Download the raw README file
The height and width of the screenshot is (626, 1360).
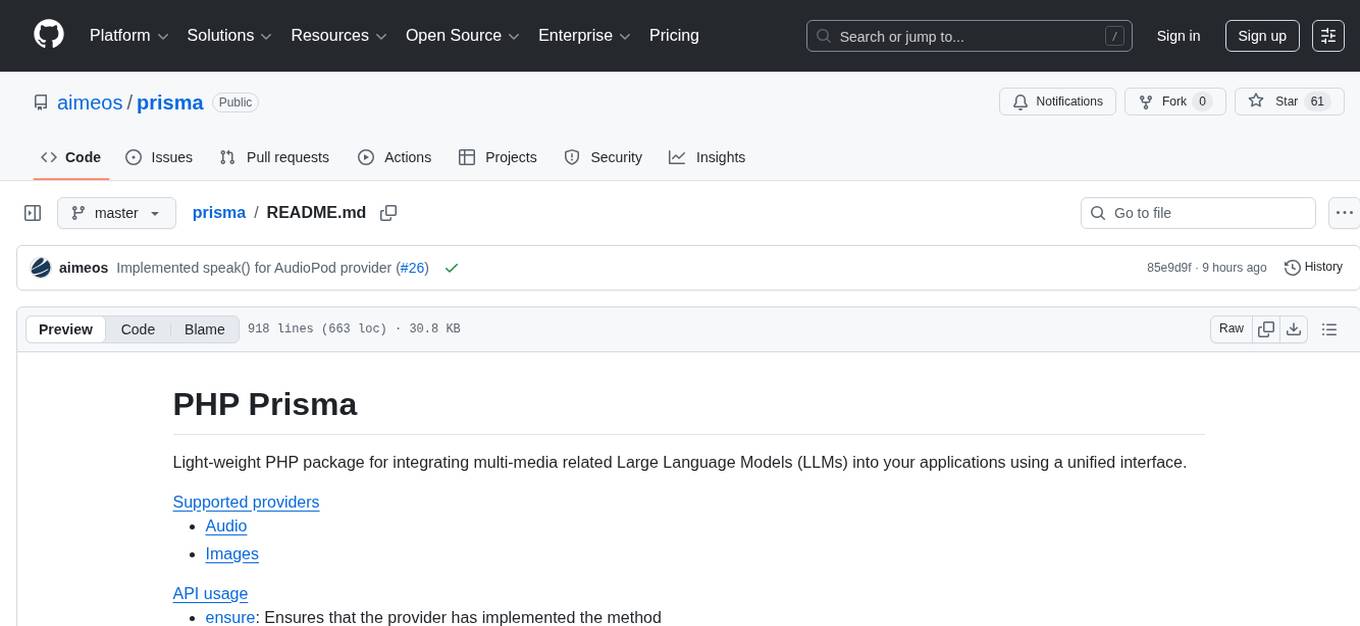point(1293,329)
